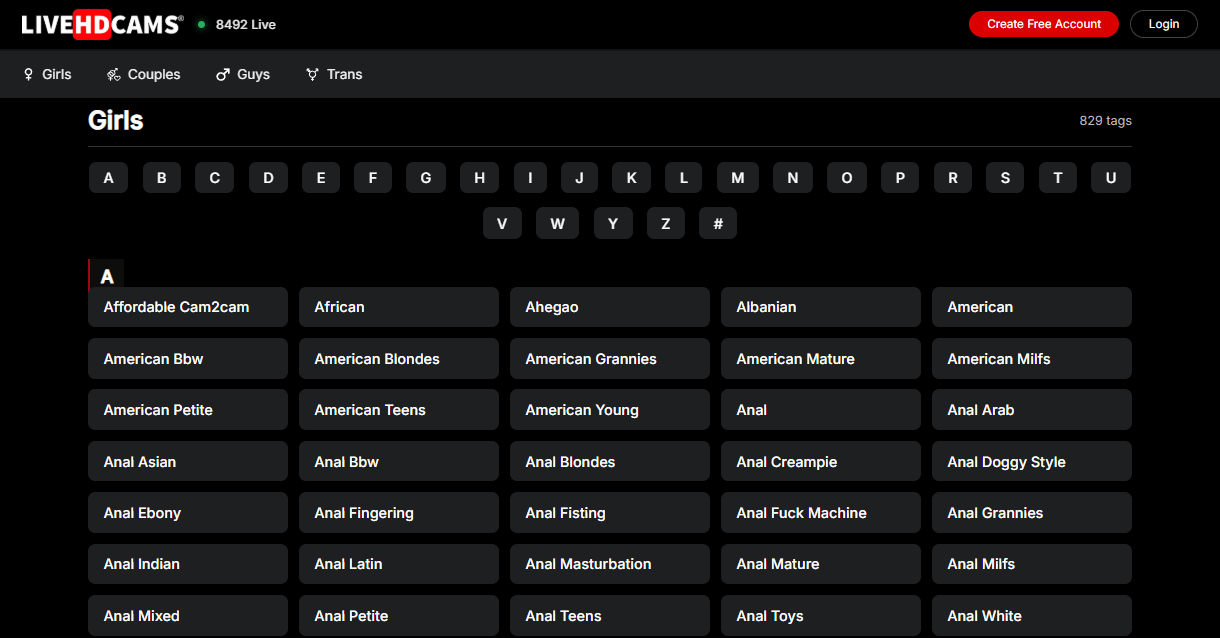The image size is (1220, 638).
Task: Click the letter W filter button
Action: point(557,224)
